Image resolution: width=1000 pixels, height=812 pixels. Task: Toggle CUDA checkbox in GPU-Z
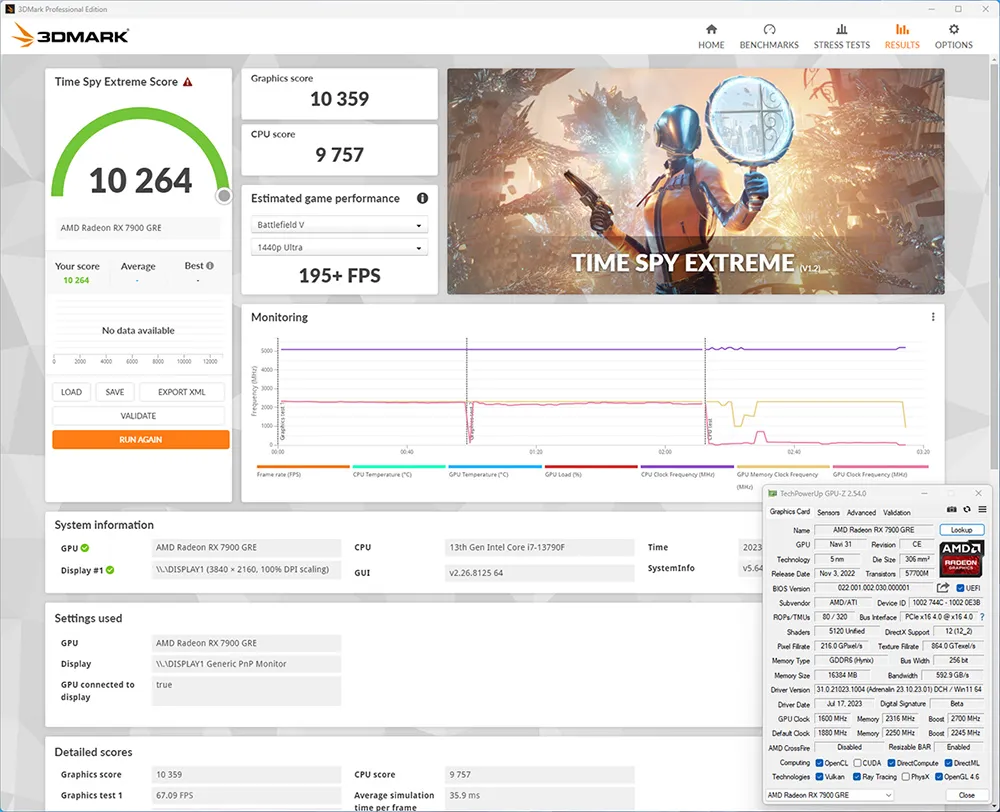[x=858, y=763]
